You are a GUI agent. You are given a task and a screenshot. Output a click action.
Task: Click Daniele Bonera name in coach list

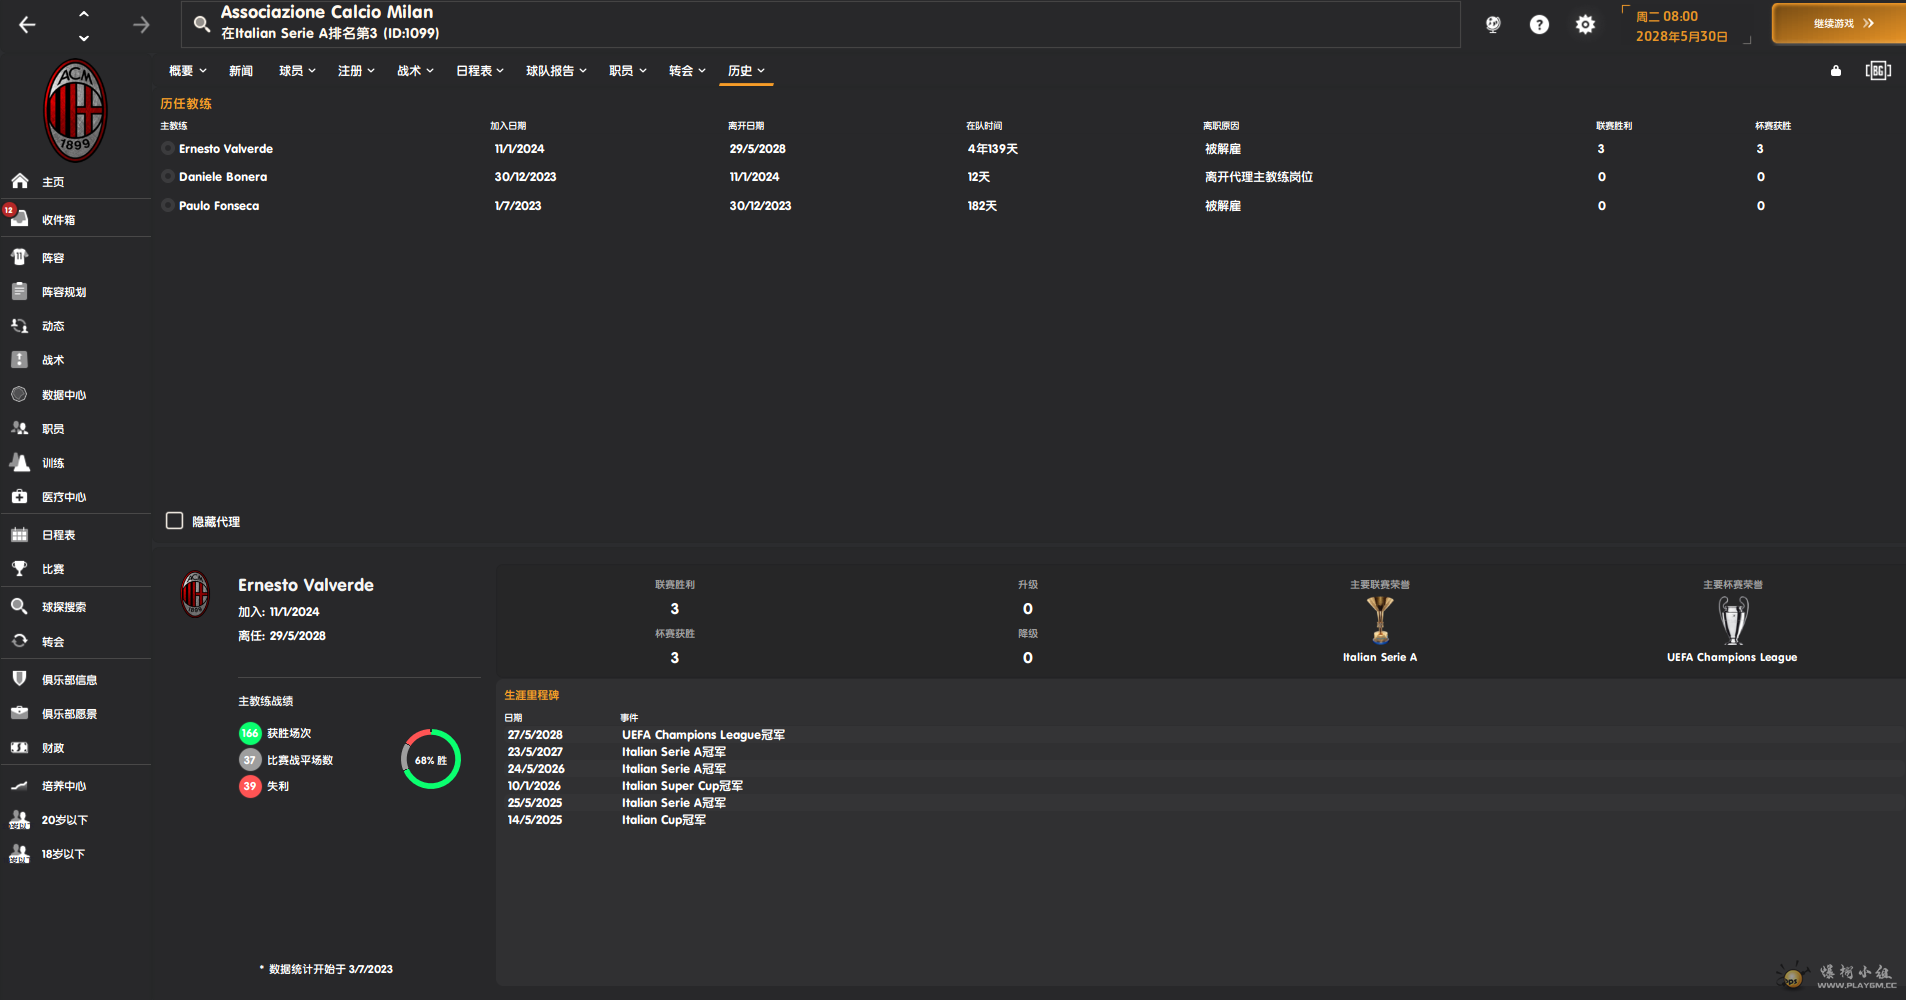(x=223, y=177)
